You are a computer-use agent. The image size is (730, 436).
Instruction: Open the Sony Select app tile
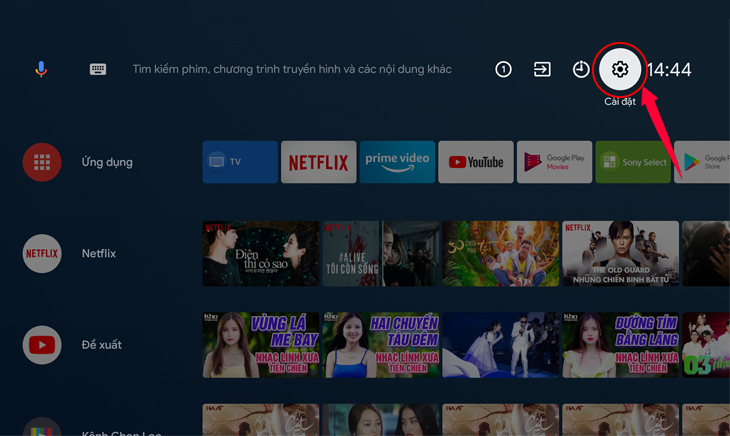tap(633, 162)
